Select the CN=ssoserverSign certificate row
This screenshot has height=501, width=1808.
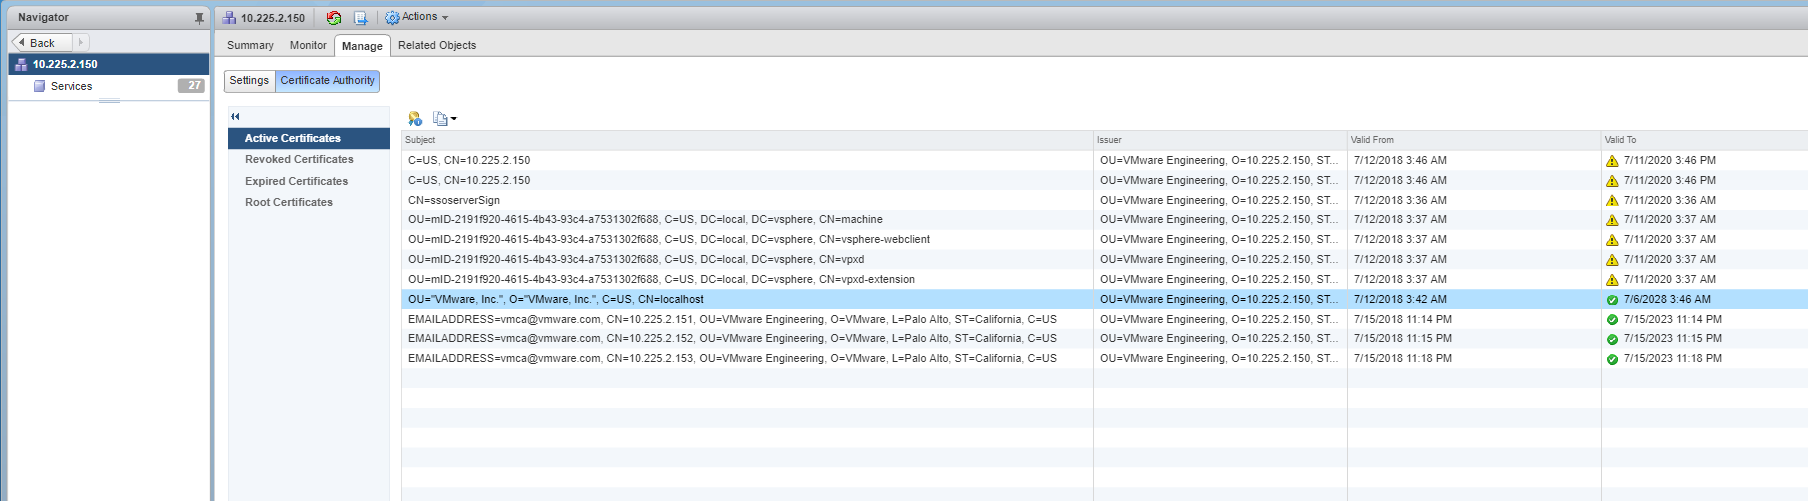click(x=1104, y=200)
